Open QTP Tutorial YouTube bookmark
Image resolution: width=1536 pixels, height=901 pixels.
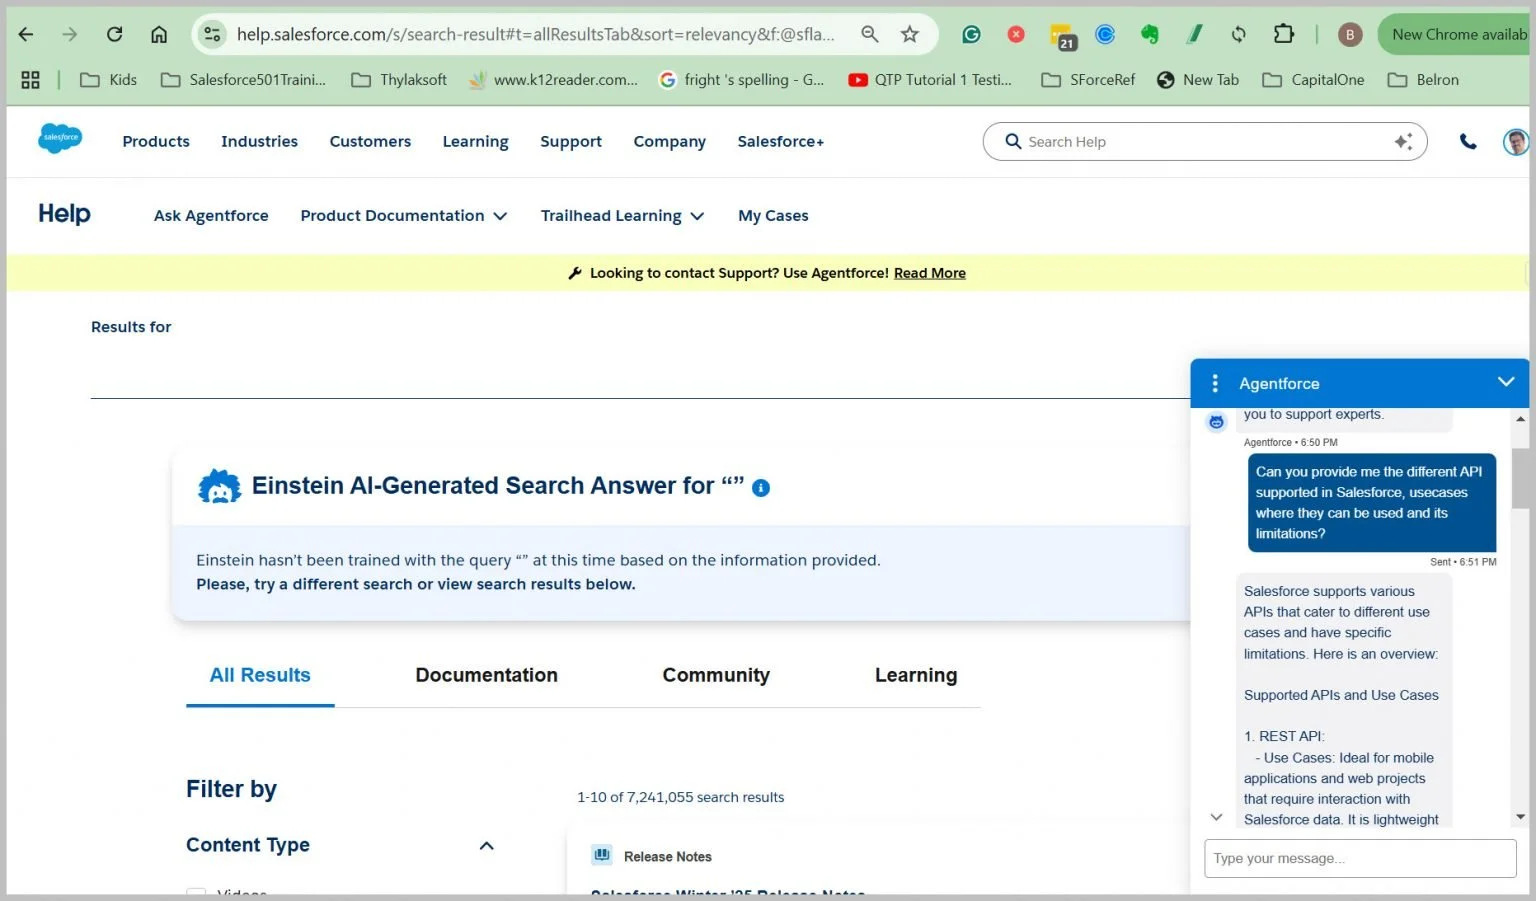[x=930, y=79]
